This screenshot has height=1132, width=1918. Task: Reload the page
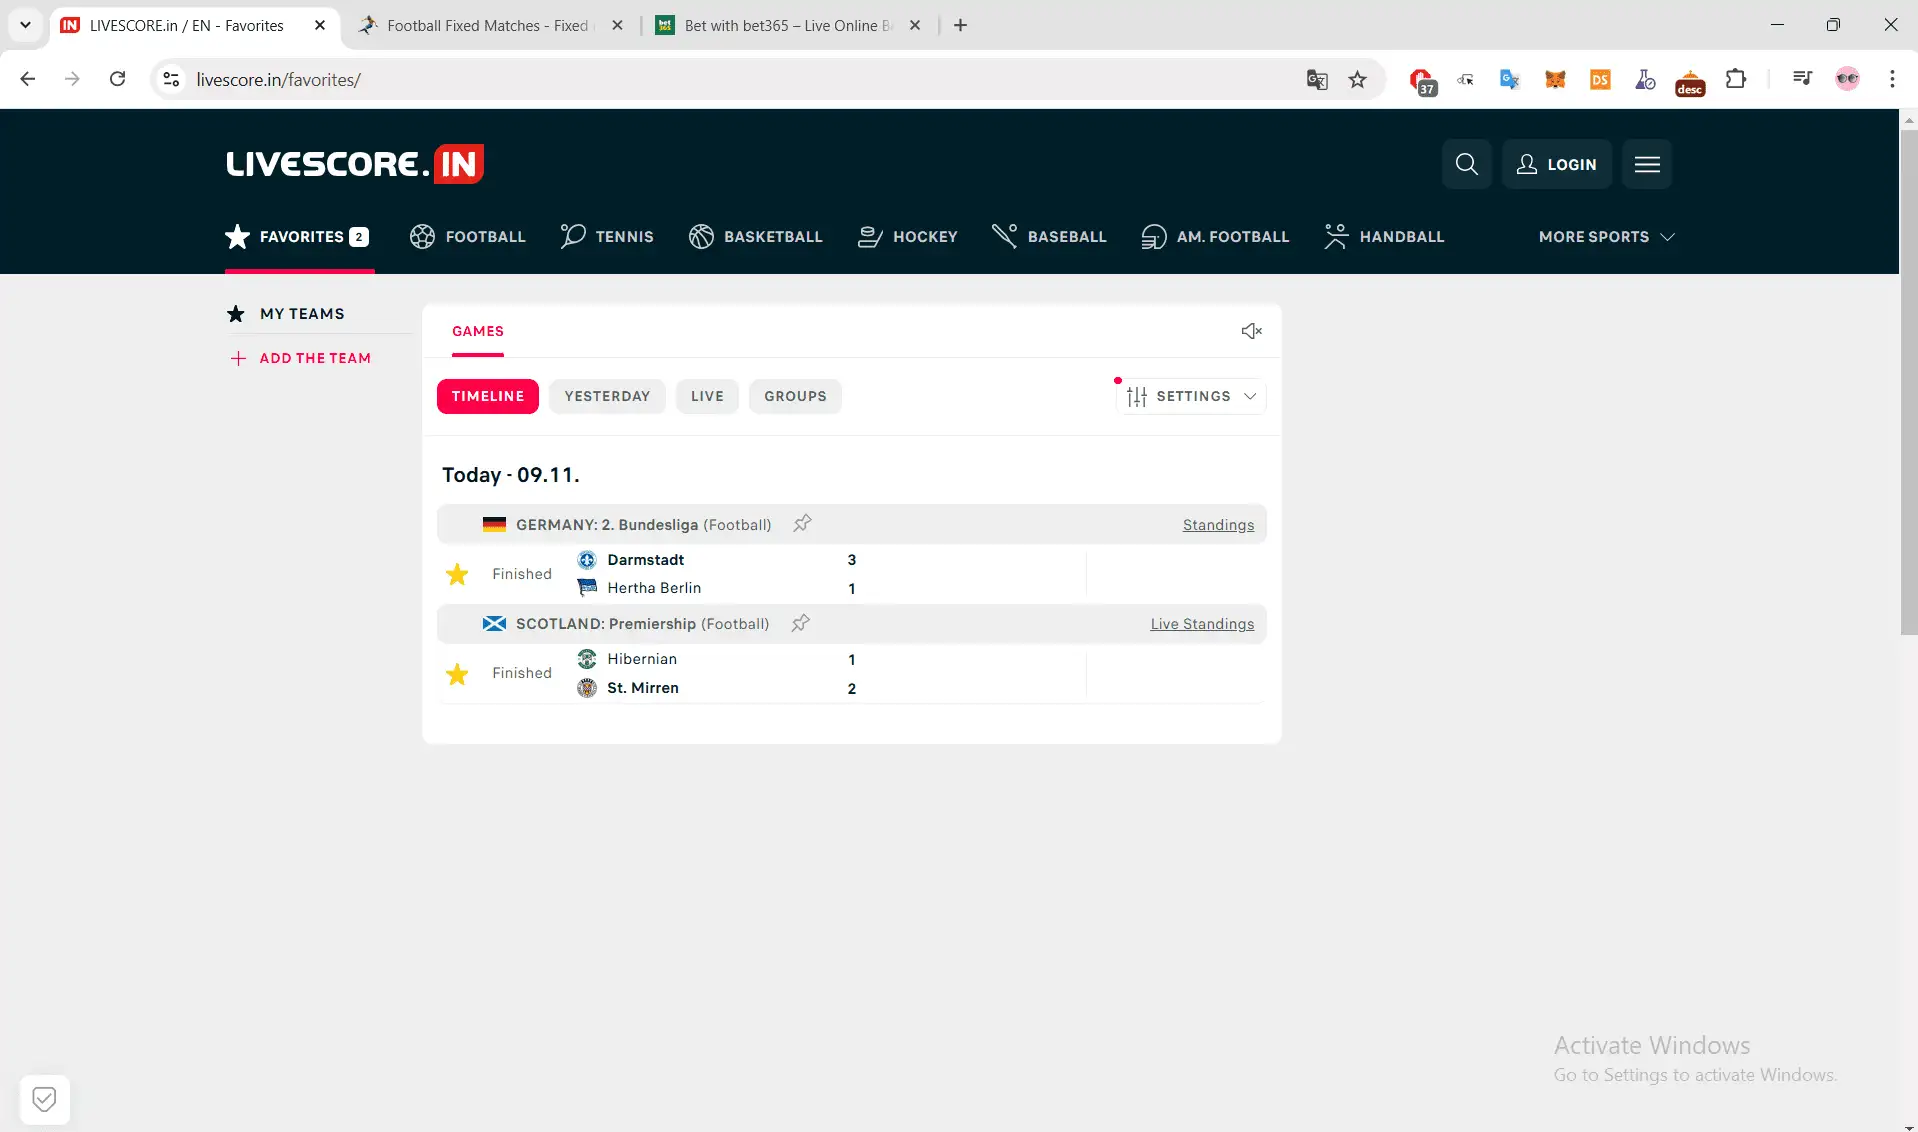point(117,79)
